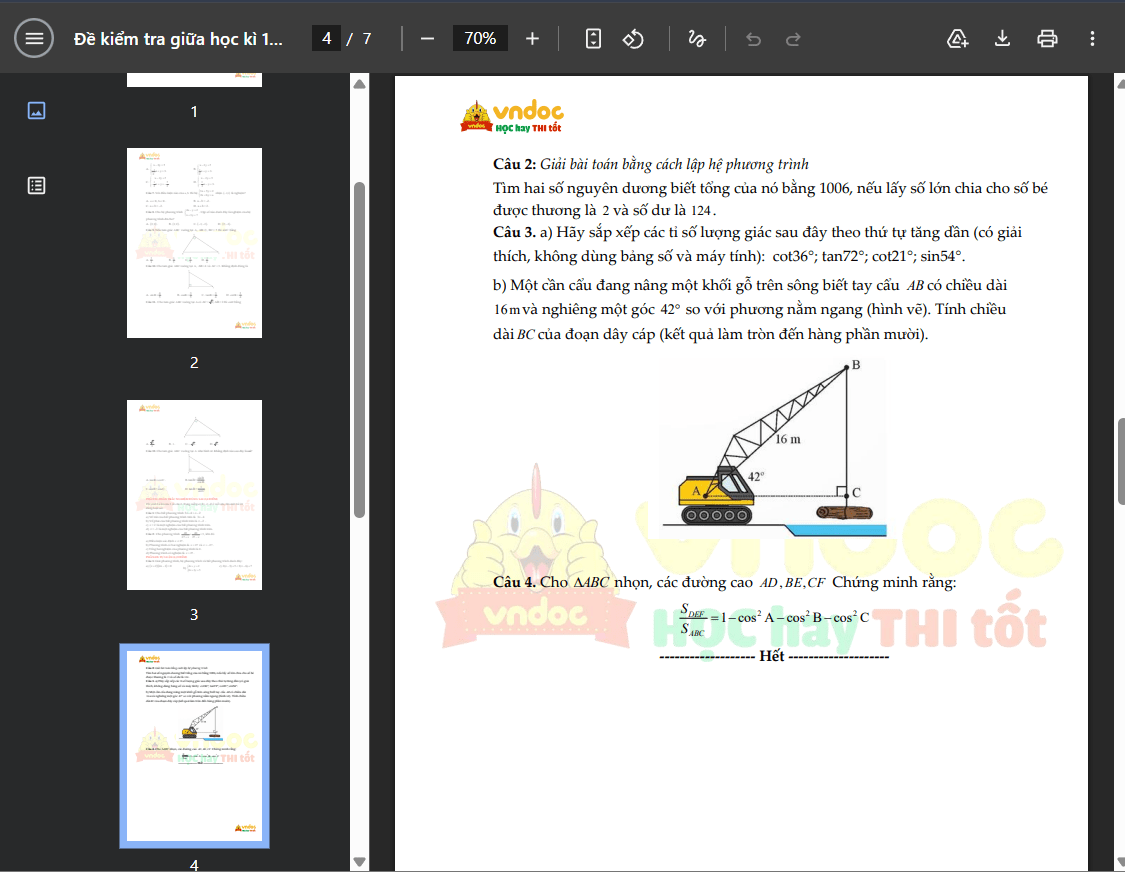
Task: Select page 3 thumbnail
Action: pos(194,494)
